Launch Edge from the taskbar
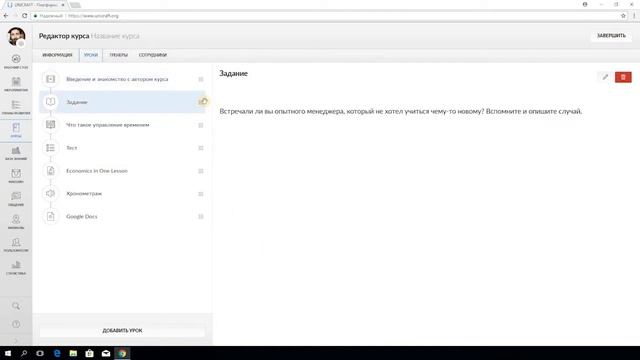Viewport: 640px width, 360px height. [x=57, y=353]
